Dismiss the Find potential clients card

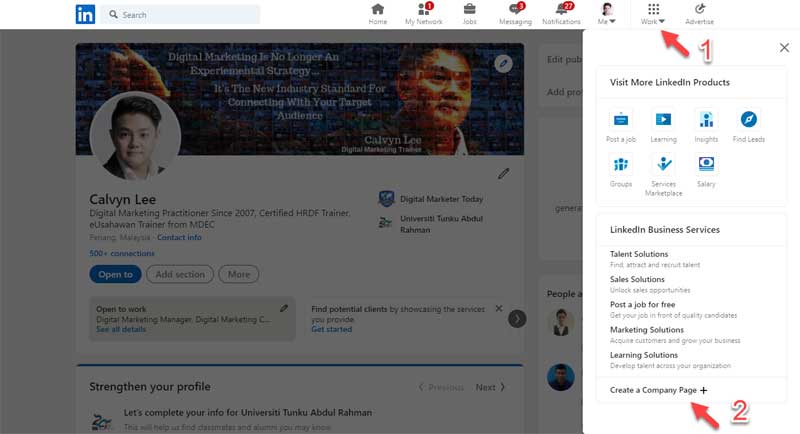pyautogui.click(x=498, y=309)
